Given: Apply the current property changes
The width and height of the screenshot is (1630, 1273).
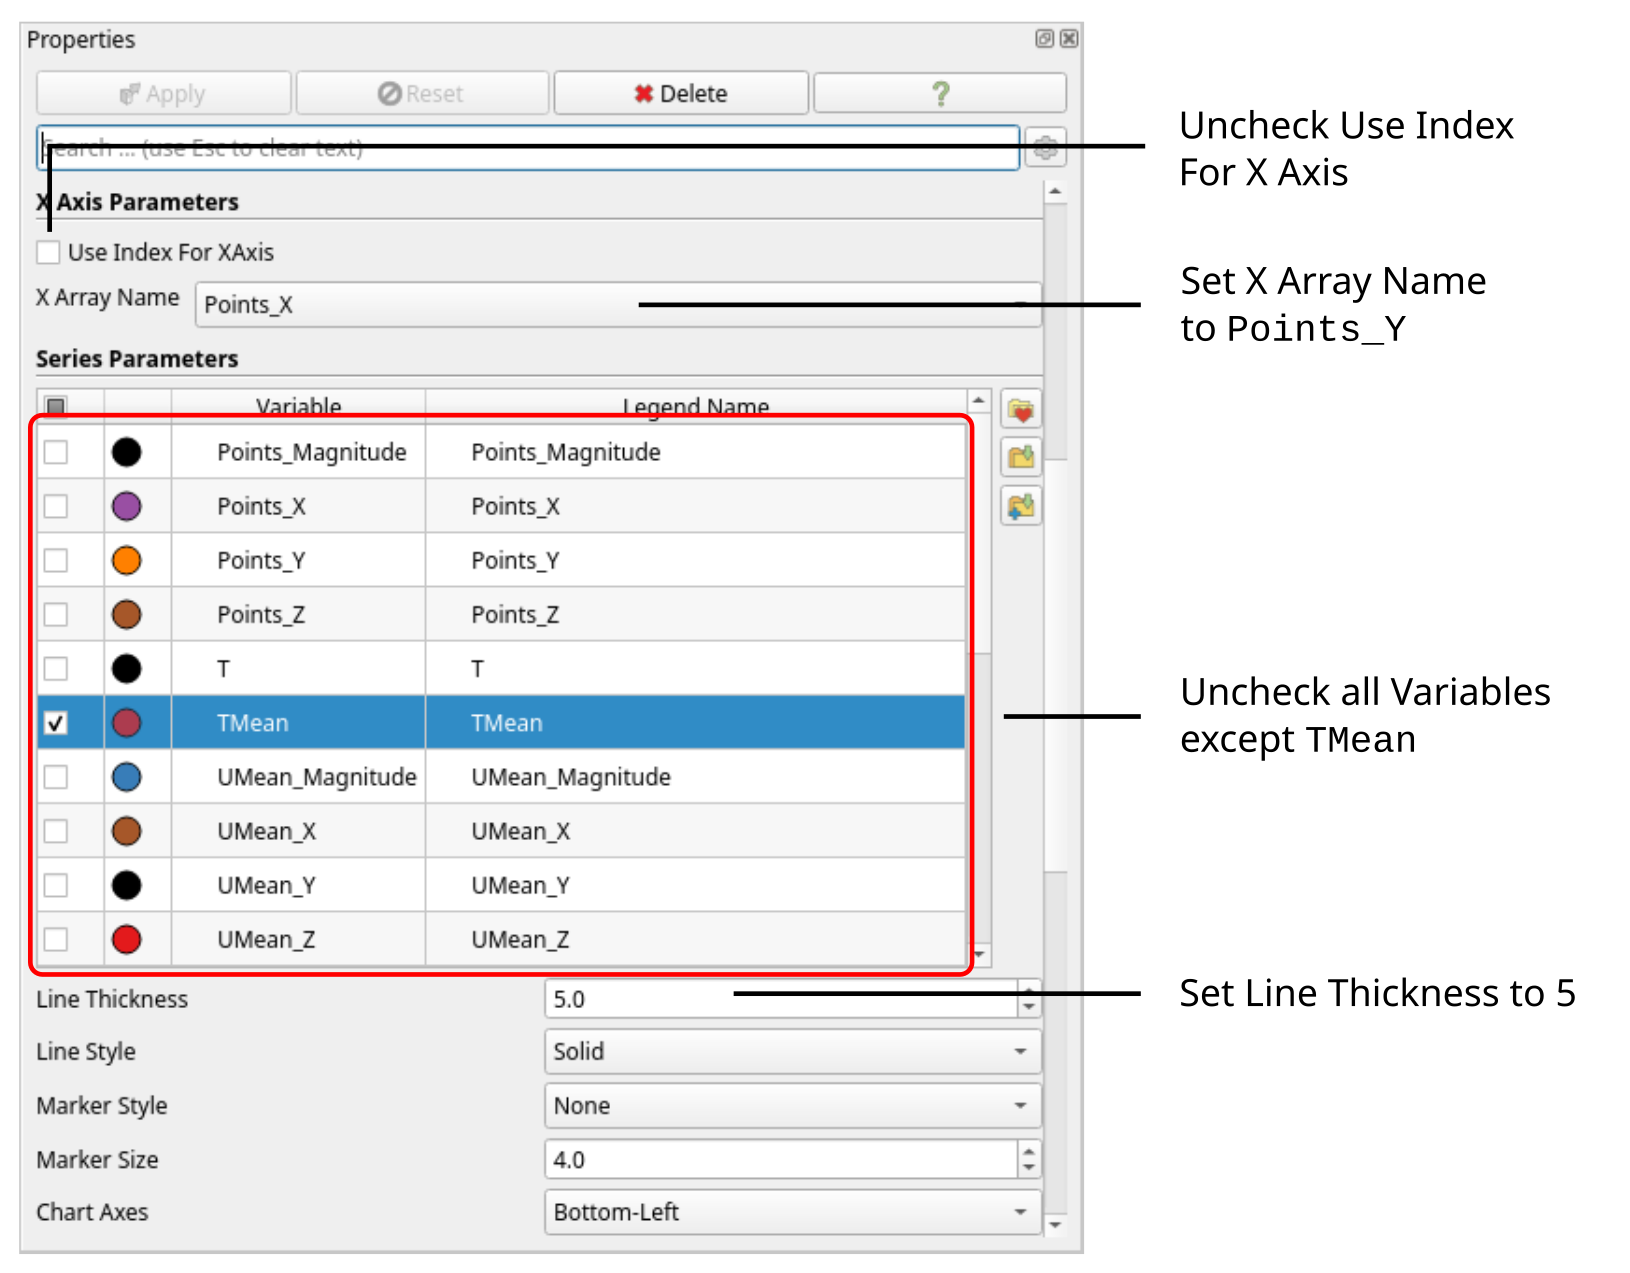Looking at the screenshot, I should tap(163, 92).
